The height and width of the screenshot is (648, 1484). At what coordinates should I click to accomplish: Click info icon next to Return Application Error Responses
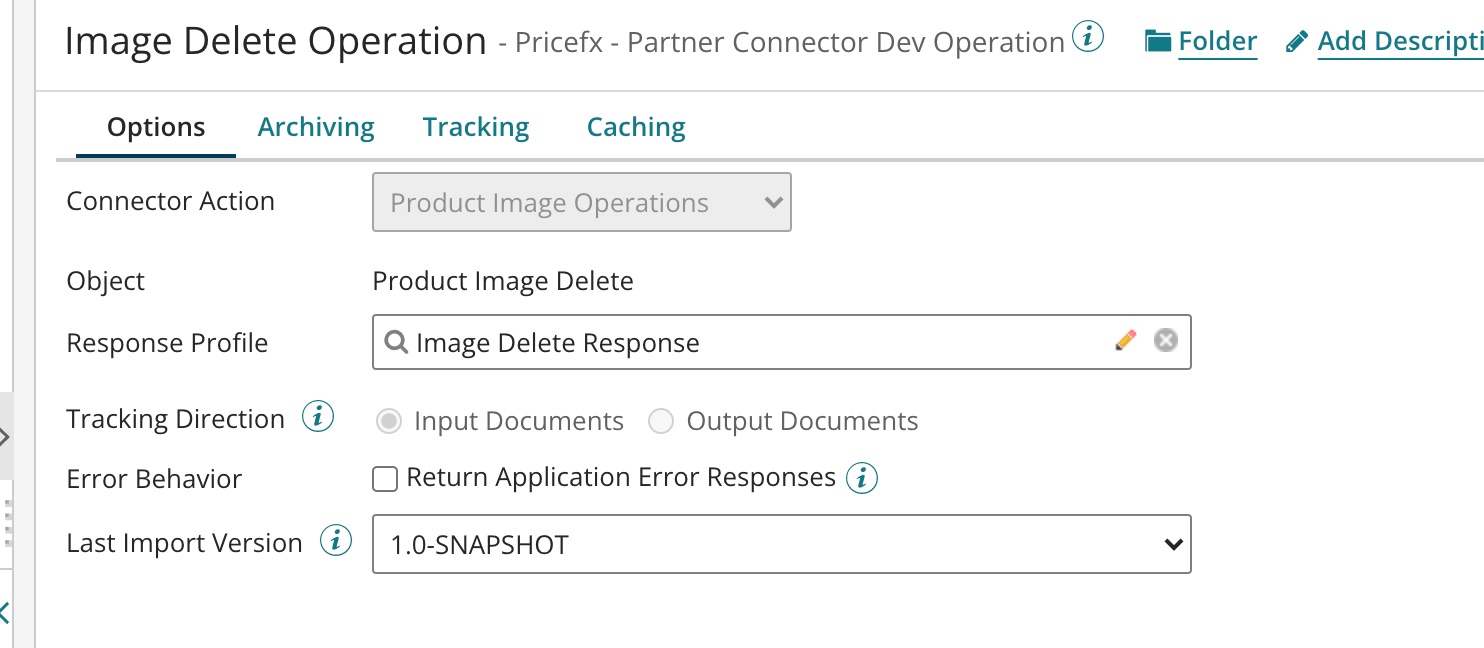[x=862, y=478]
